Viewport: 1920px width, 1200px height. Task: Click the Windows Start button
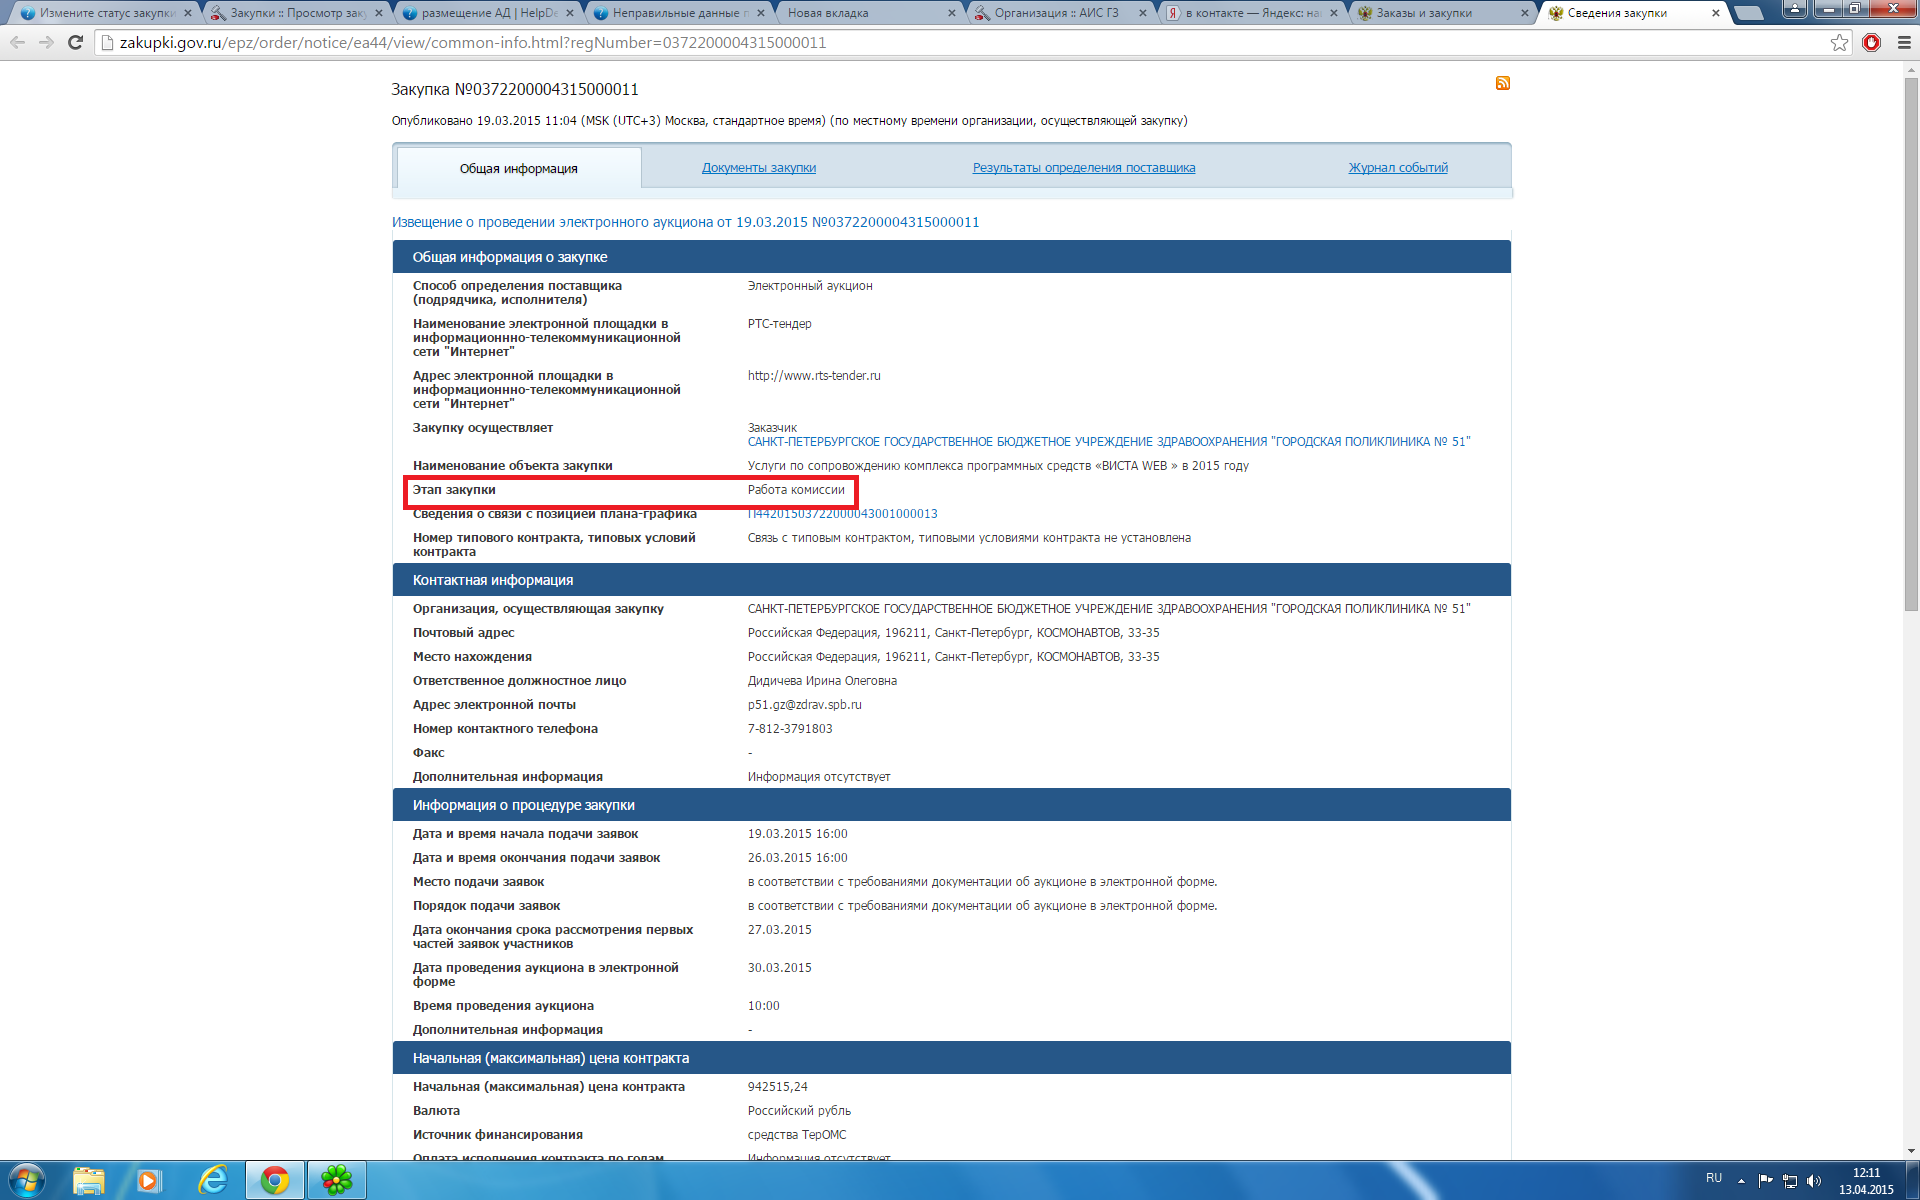click(x=26, y=1180)
